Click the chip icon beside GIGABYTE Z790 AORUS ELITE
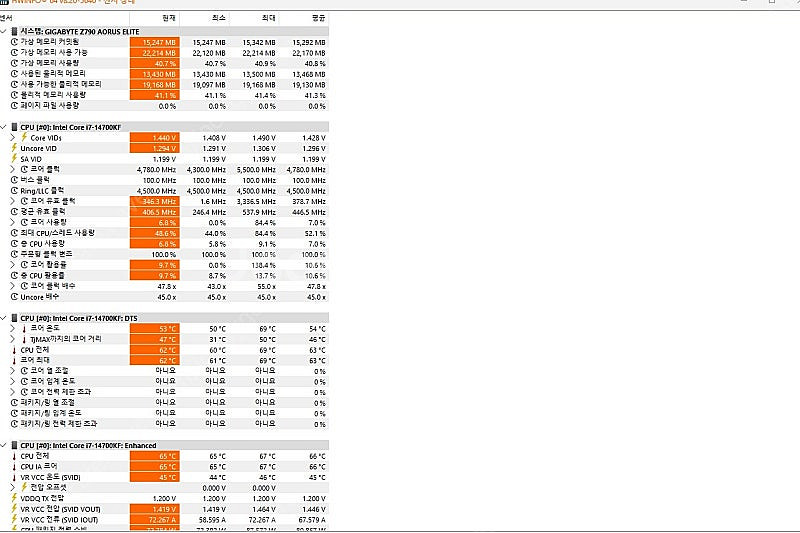This screenshot has height=533, width=800. point(14,32)
